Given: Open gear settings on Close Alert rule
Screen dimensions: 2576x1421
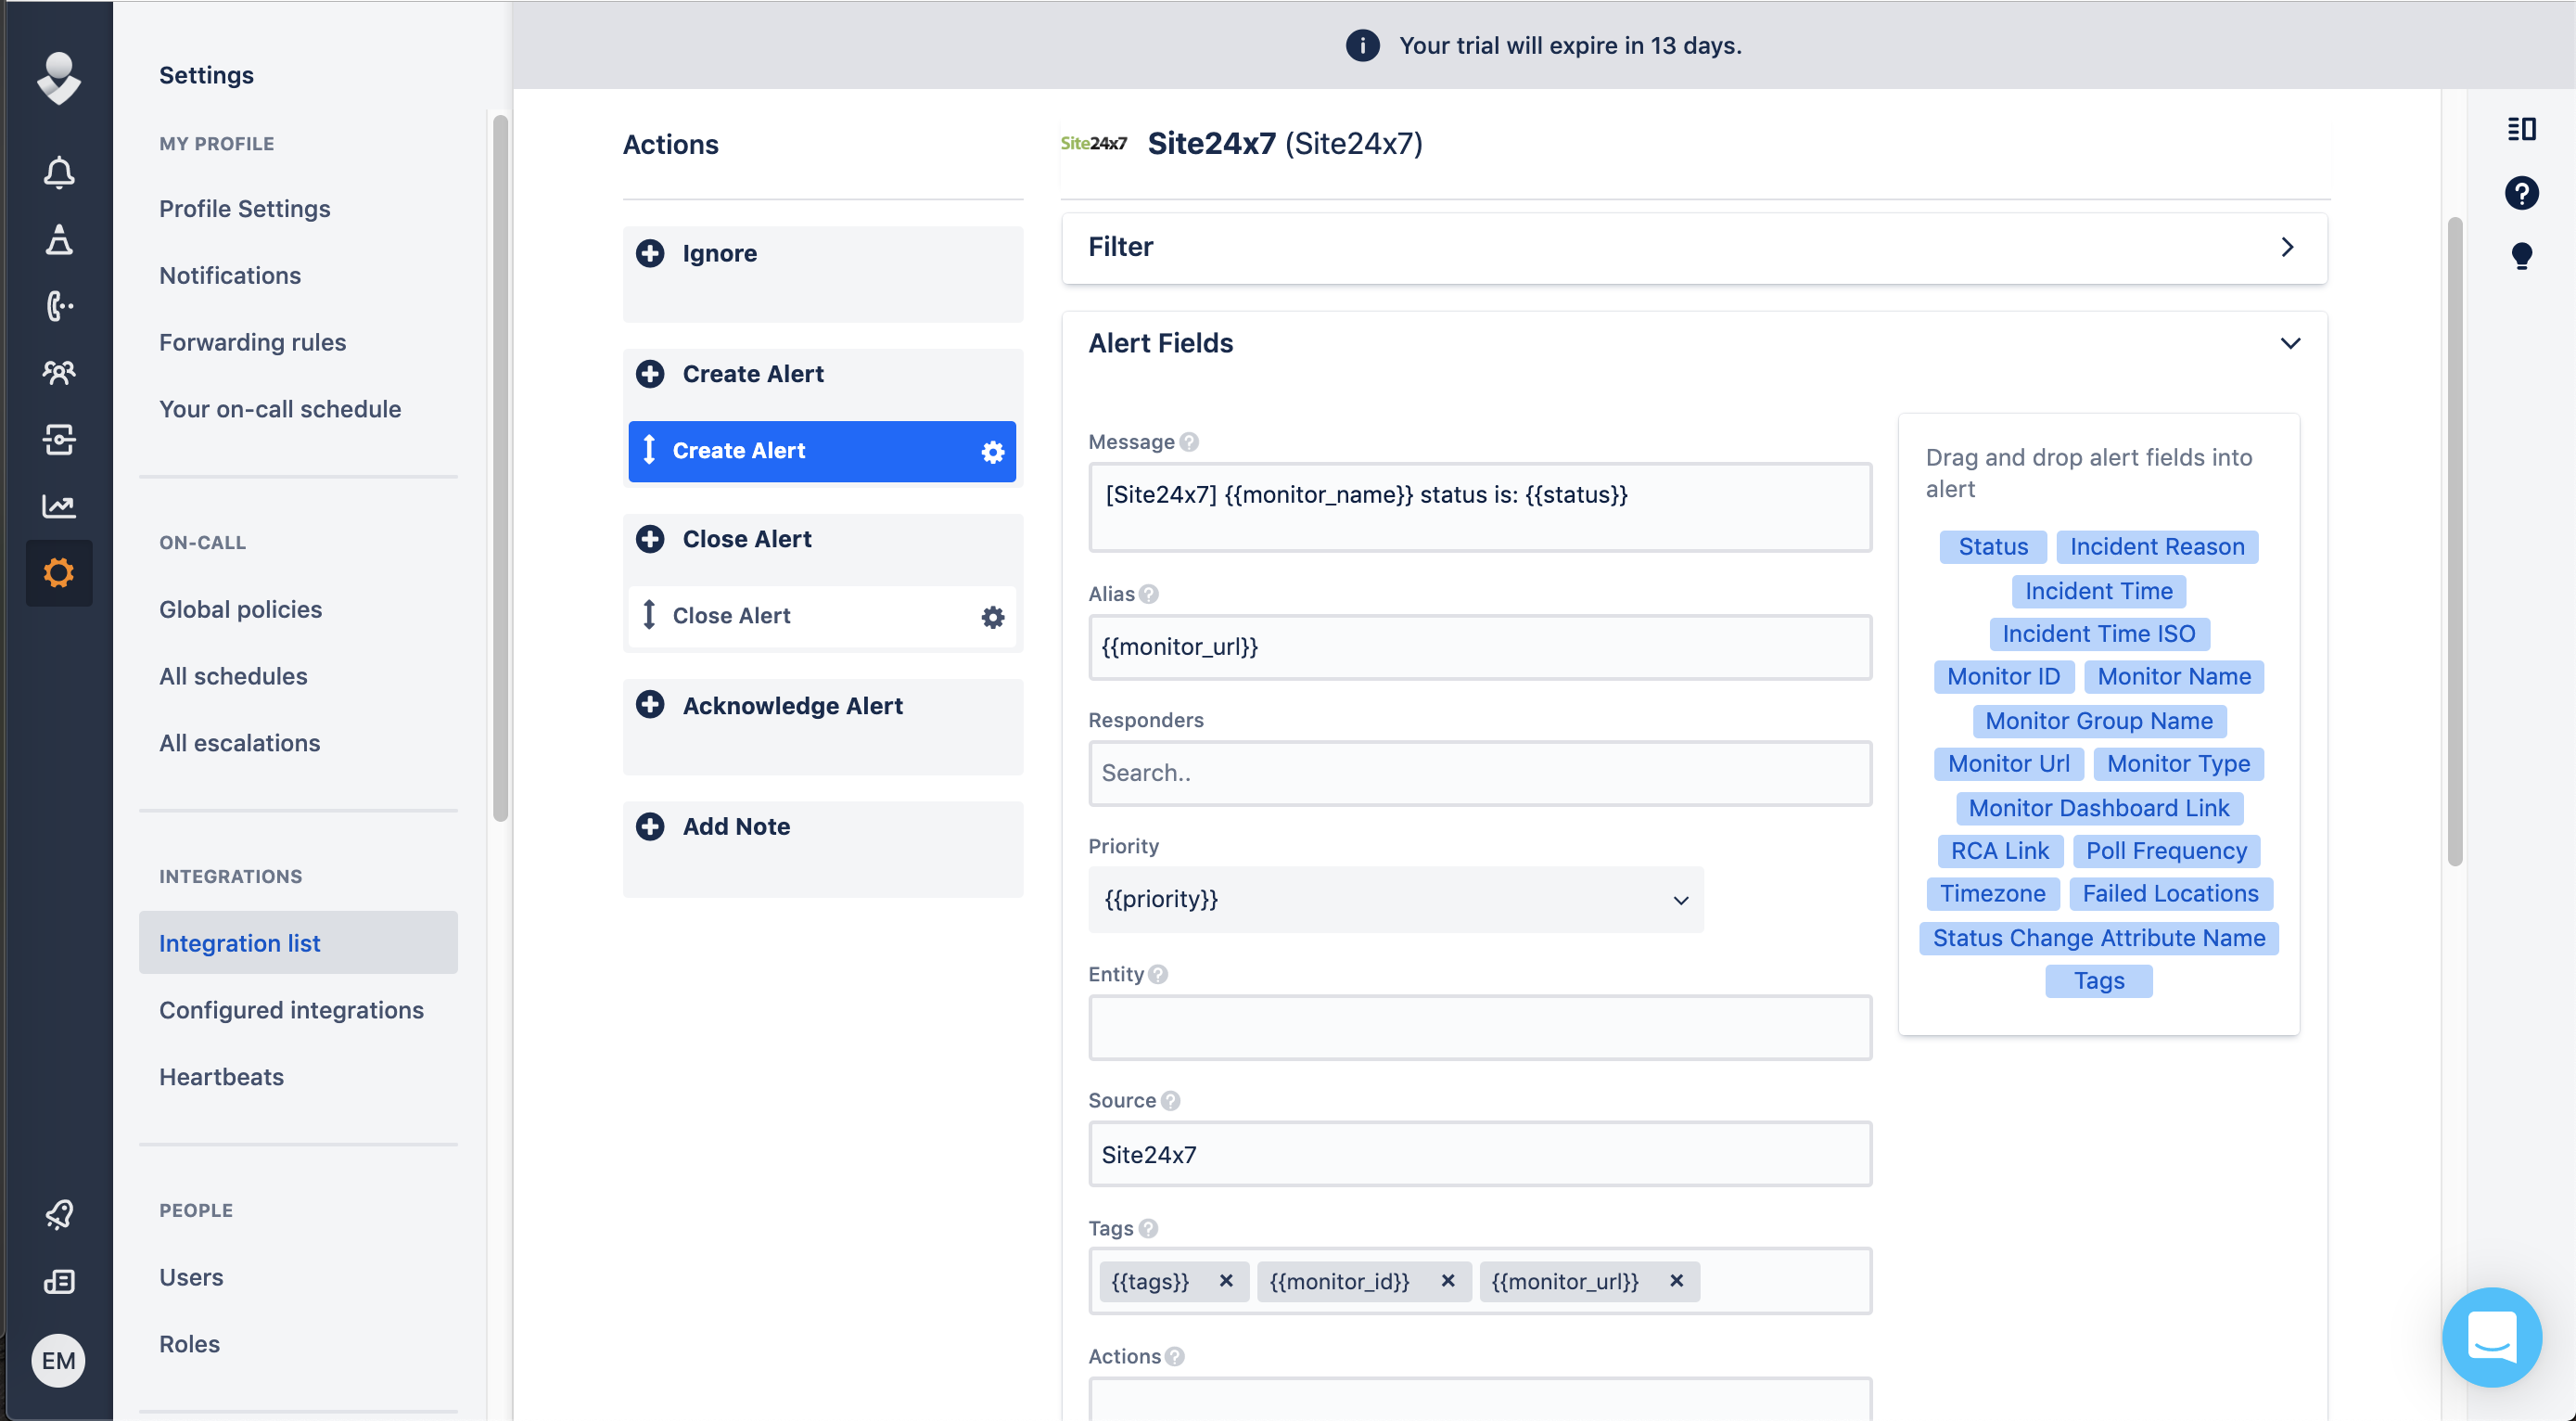Looking at the screenshot, I should pyautogui.click(x=992, y=617).
